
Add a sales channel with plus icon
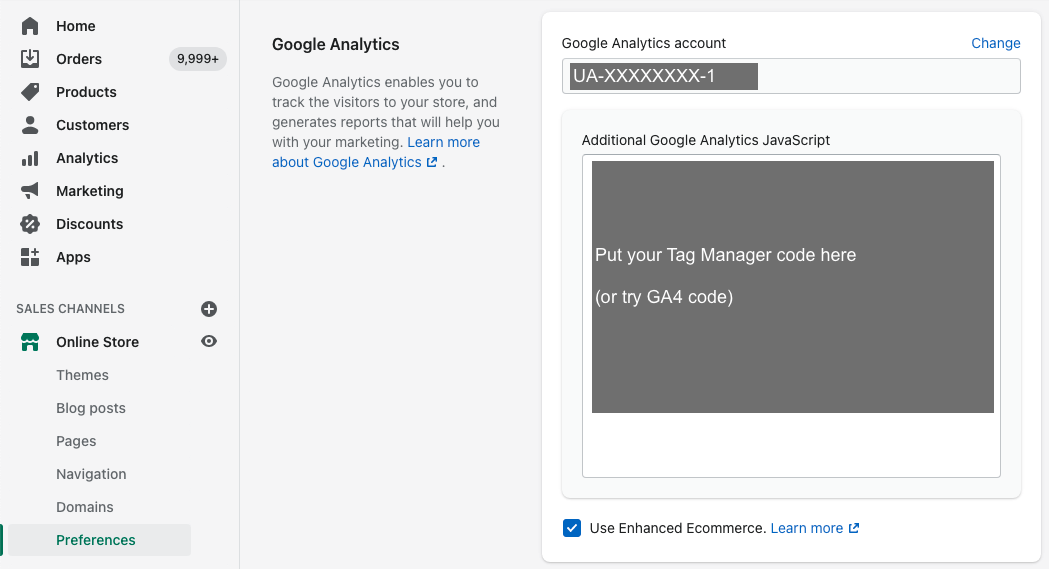(209, 309)
